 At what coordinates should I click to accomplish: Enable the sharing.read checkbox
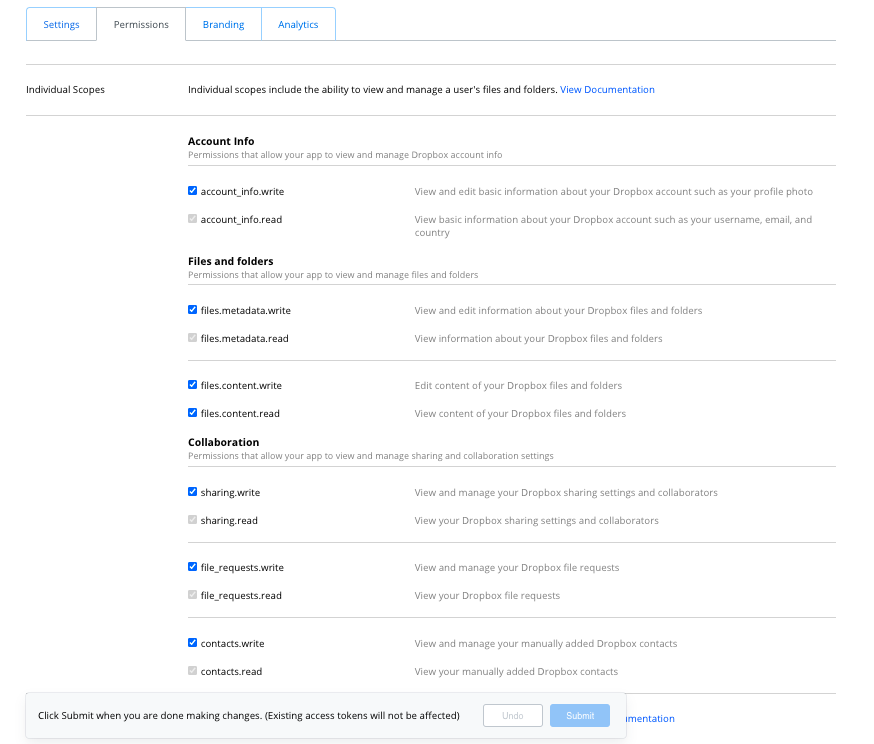pyautogui.click(x=192, y=519)
